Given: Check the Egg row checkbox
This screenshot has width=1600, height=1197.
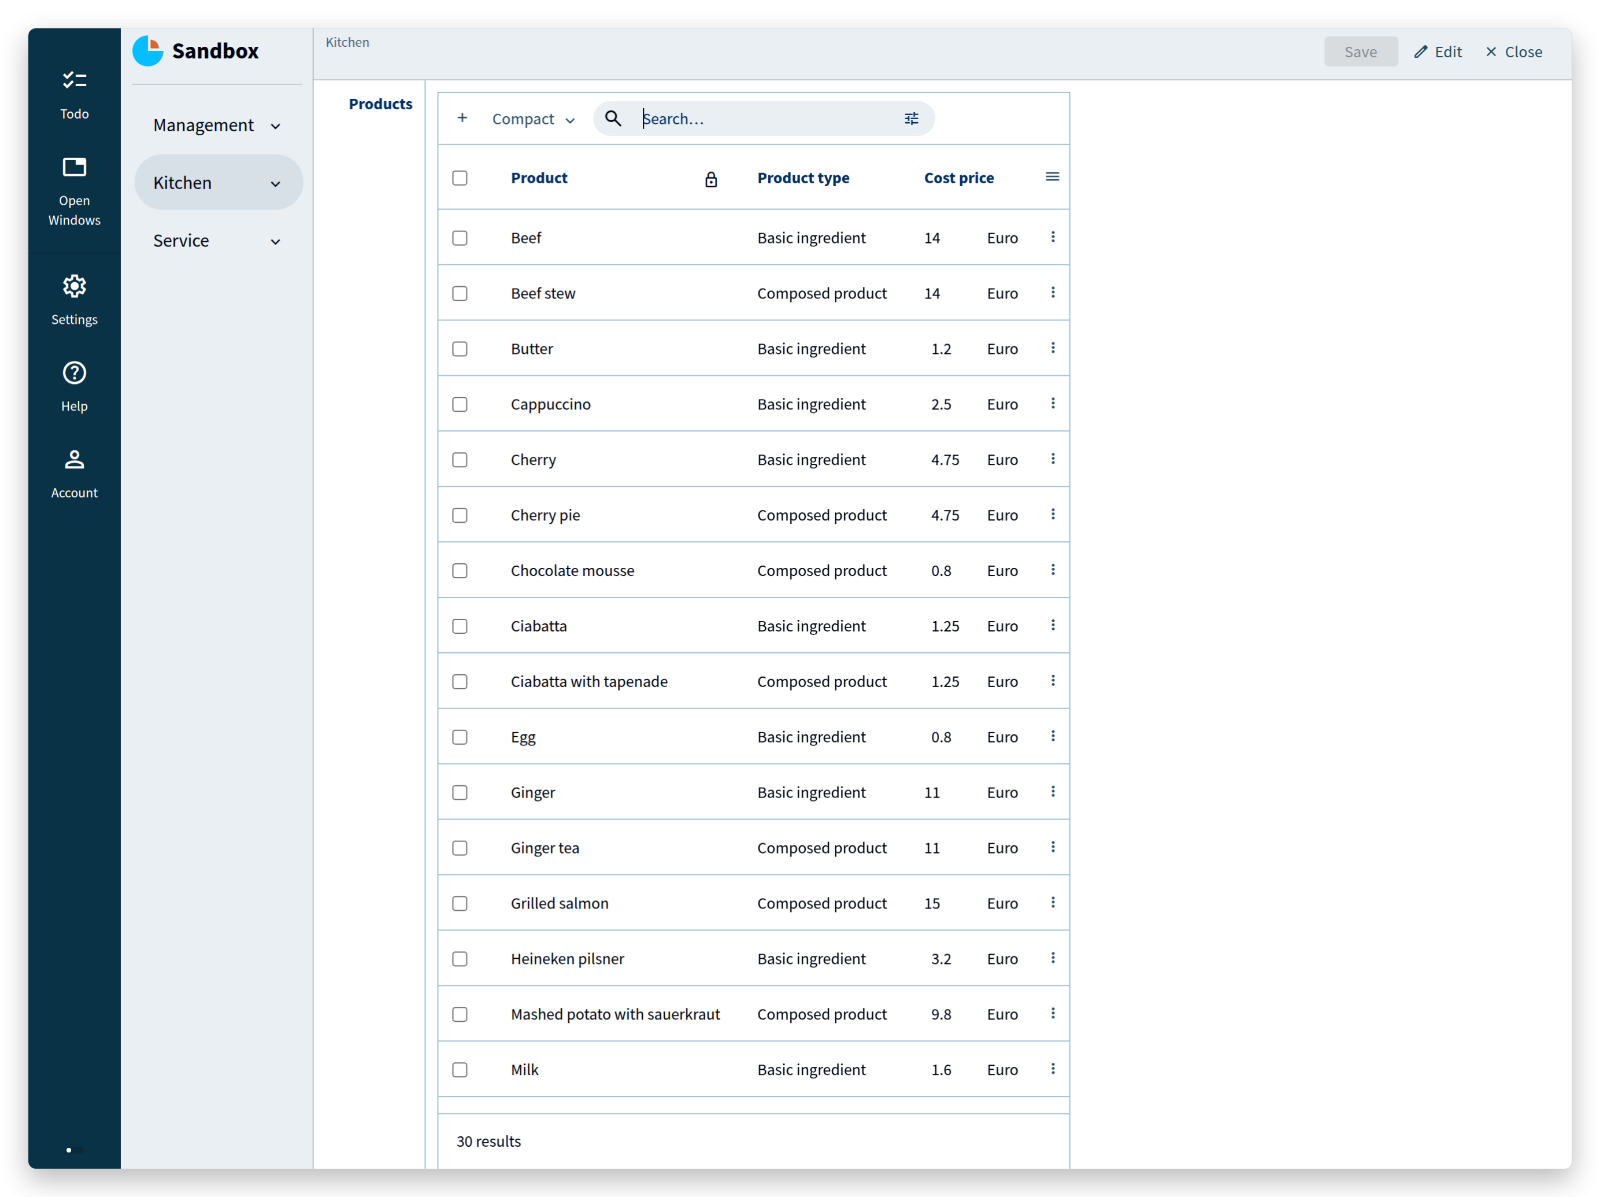Looking at the screenshot, I should coord(460,737).
